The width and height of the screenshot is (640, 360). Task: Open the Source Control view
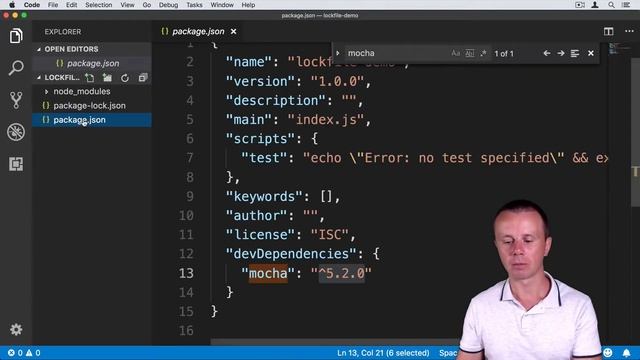click(16, 100)
